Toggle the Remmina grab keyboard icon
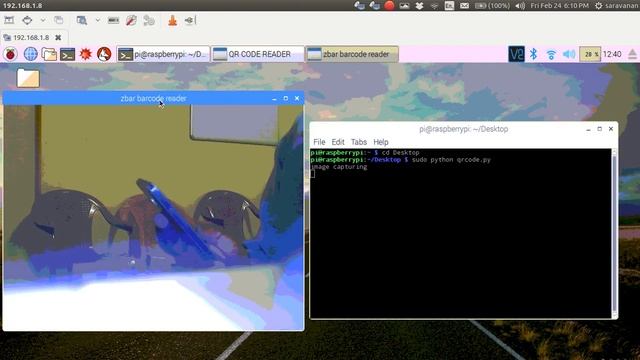The height and width of the screenshot is (360, 640). pos(113,20)
